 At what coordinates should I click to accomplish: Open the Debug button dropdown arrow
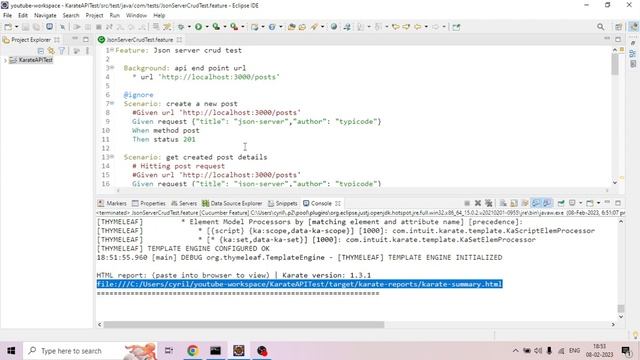point(189,27)
